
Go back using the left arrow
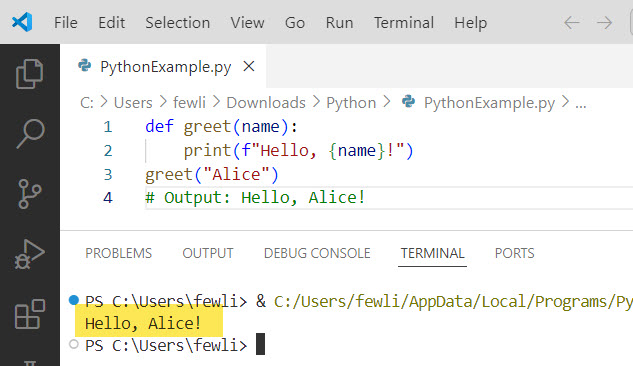[572, 23]
